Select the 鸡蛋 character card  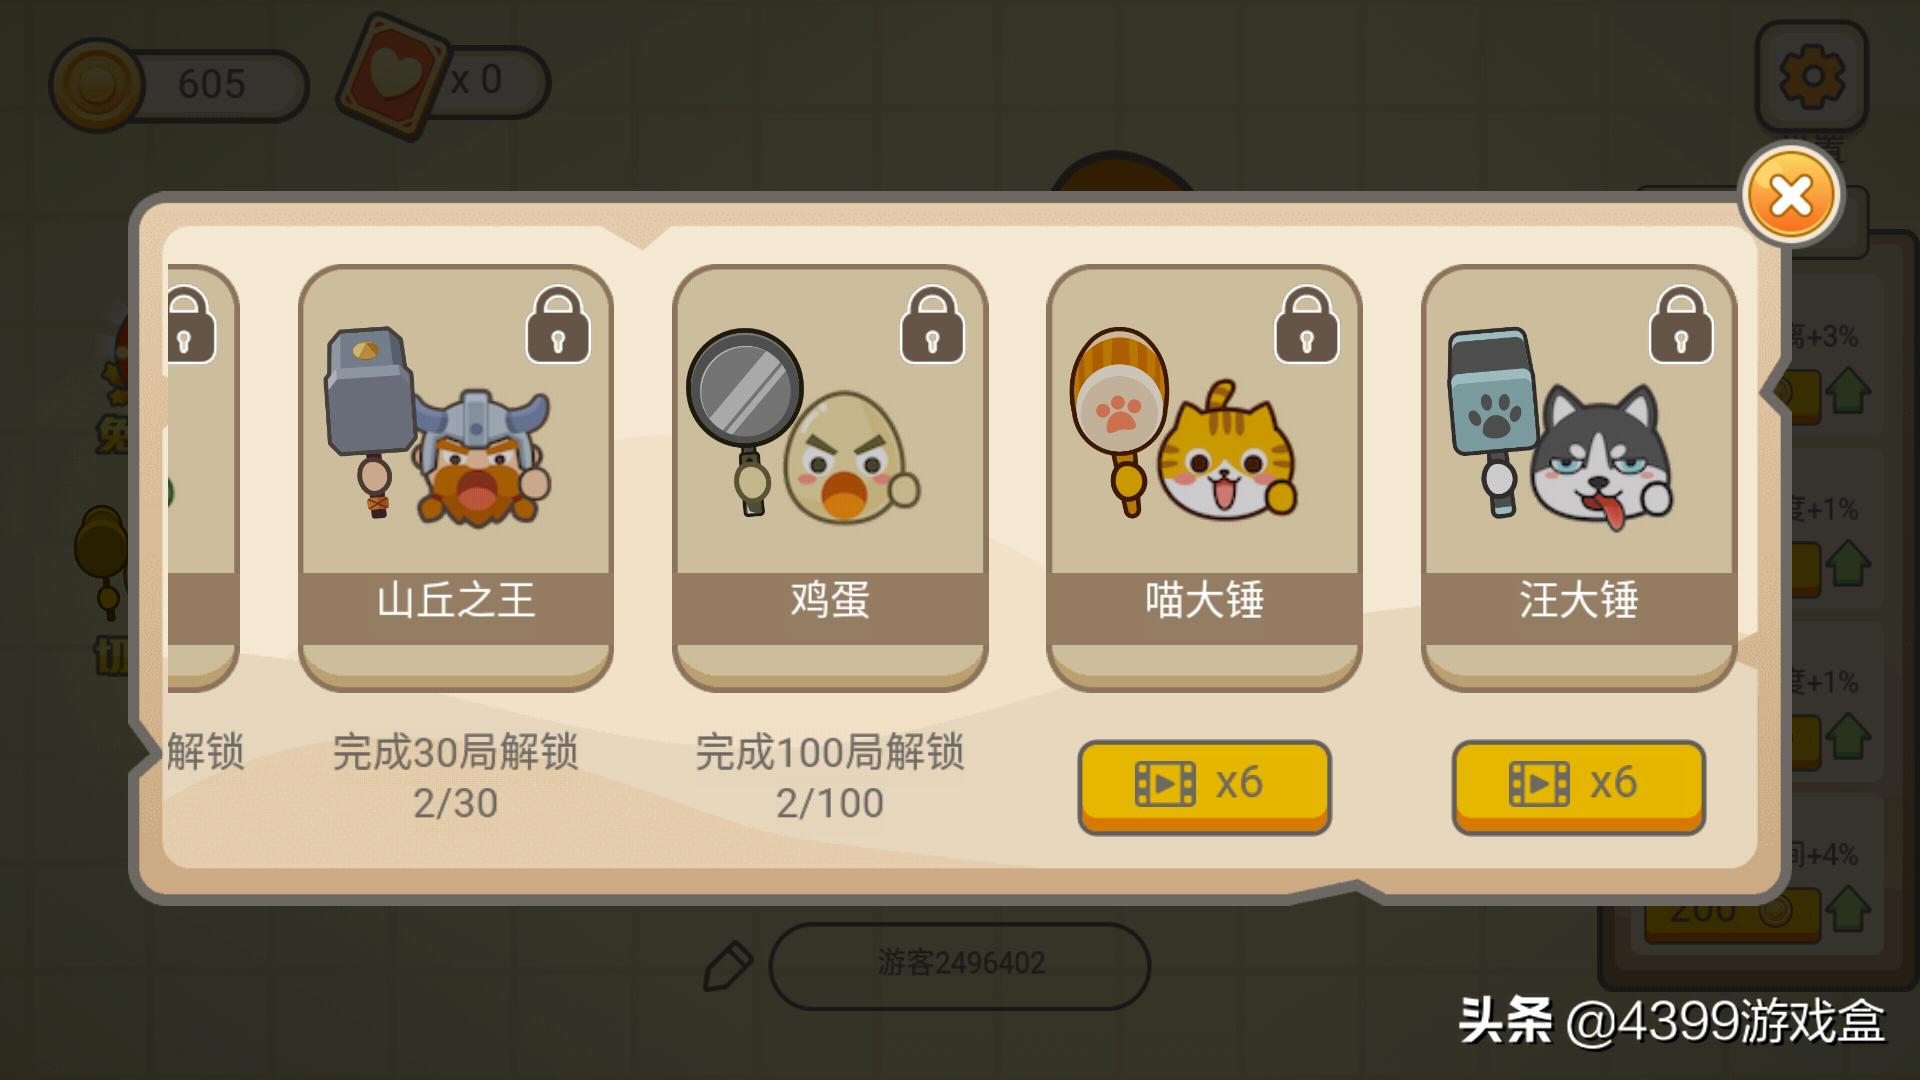click(830, 478)
